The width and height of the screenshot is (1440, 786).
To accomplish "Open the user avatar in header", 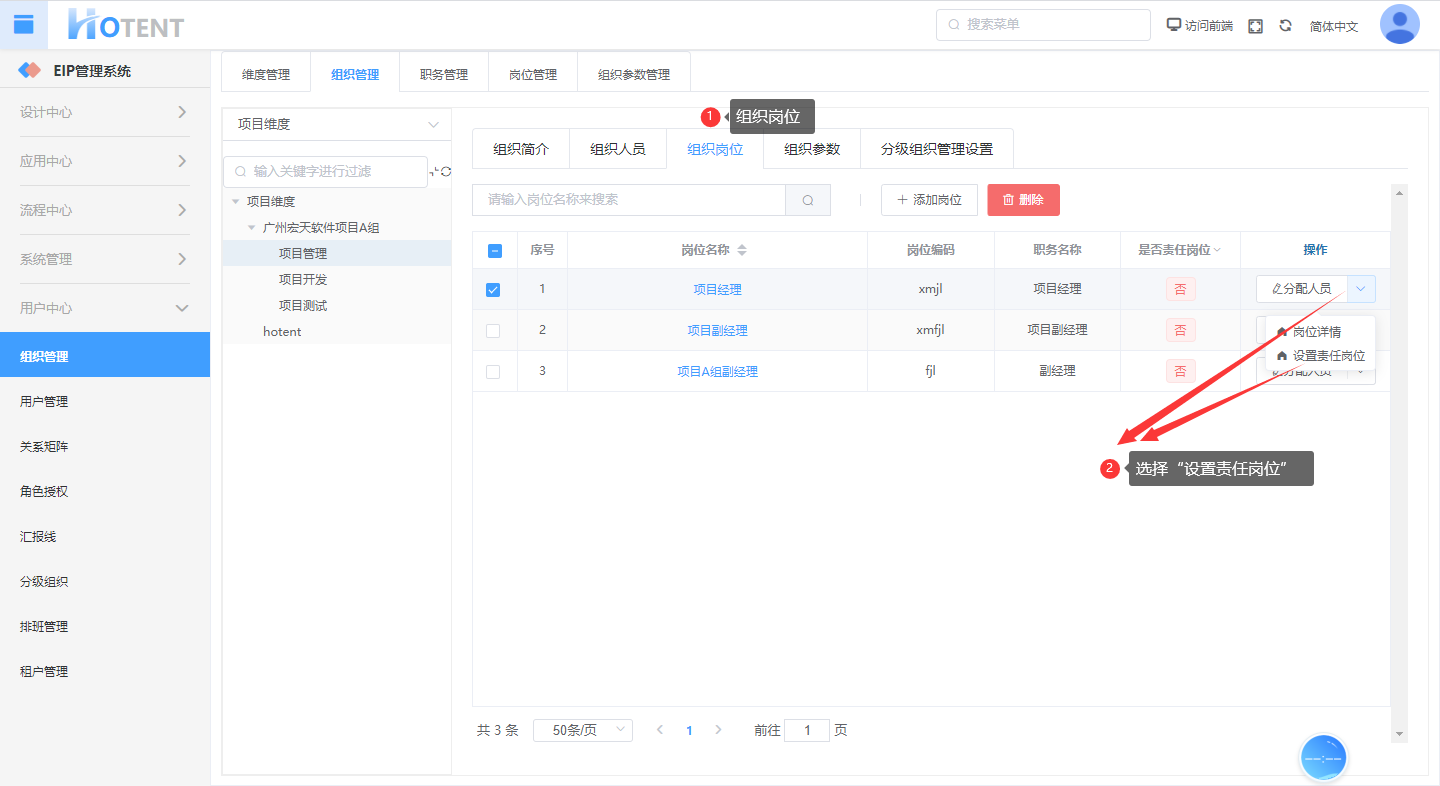I will [x=1399, y=25].
